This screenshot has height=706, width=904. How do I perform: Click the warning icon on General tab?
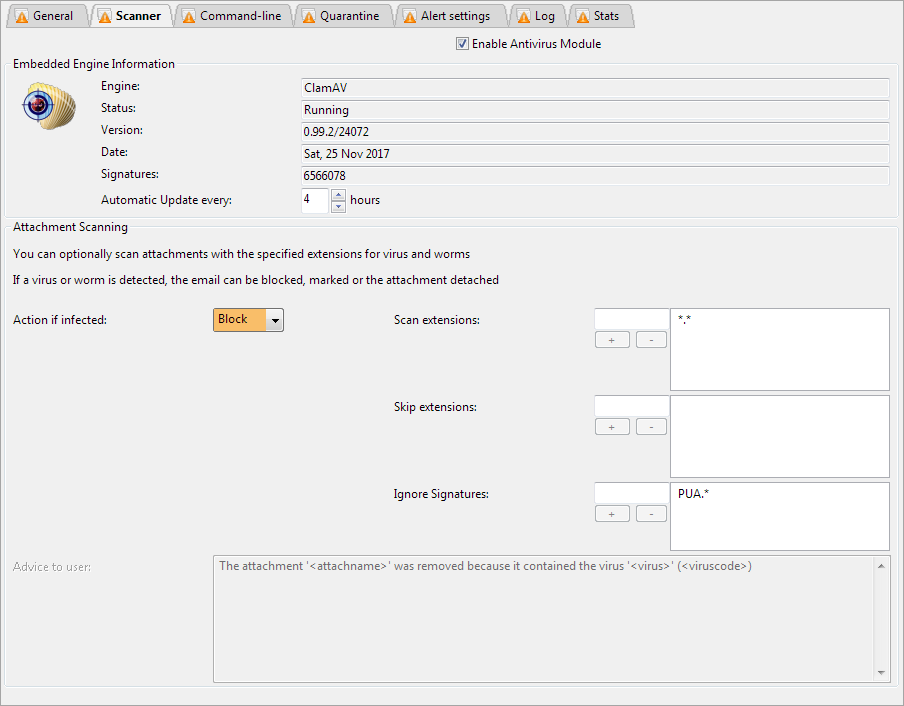click(x=22, y=16)
